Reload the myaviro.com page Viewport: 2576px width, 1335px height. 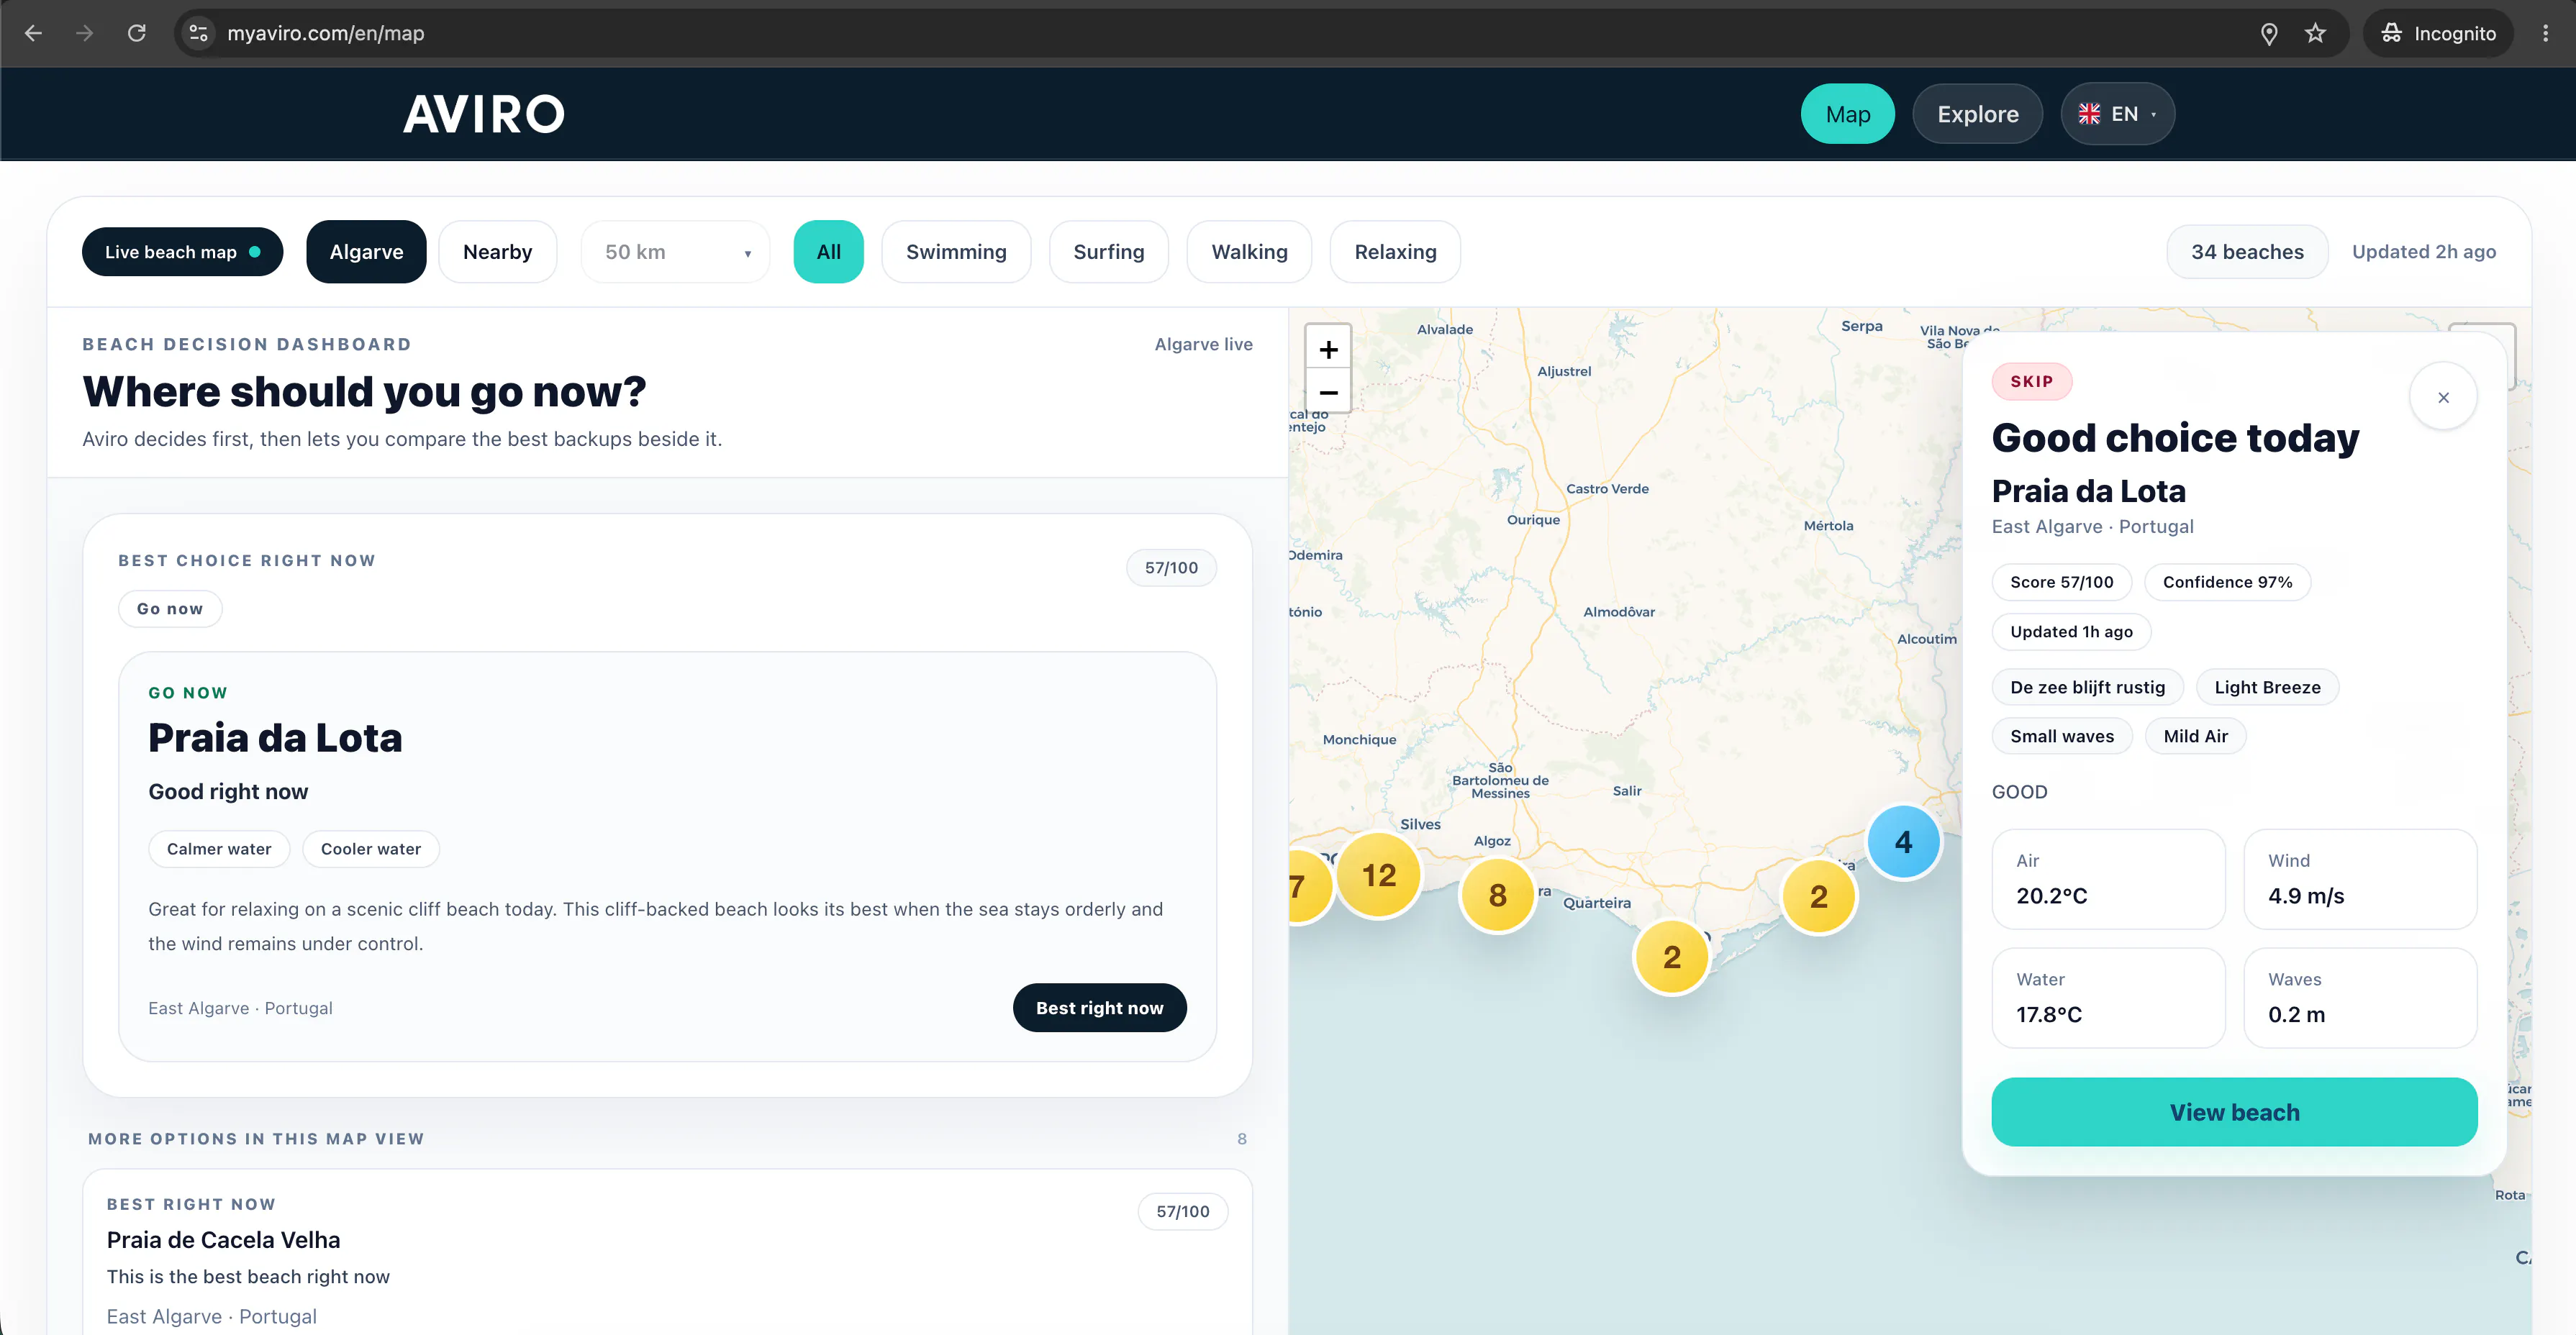click(x=137, y=33)
